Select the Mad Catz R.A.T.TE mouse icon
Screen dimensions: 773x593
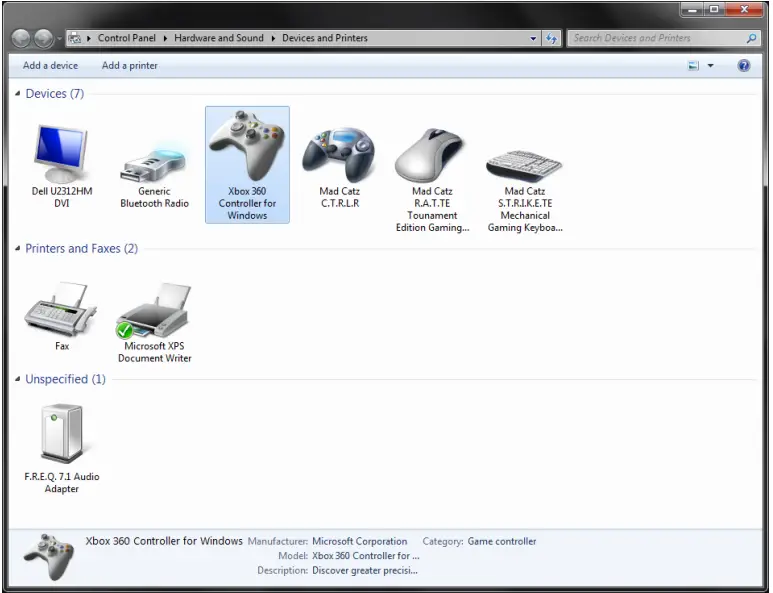click(430, 155)
